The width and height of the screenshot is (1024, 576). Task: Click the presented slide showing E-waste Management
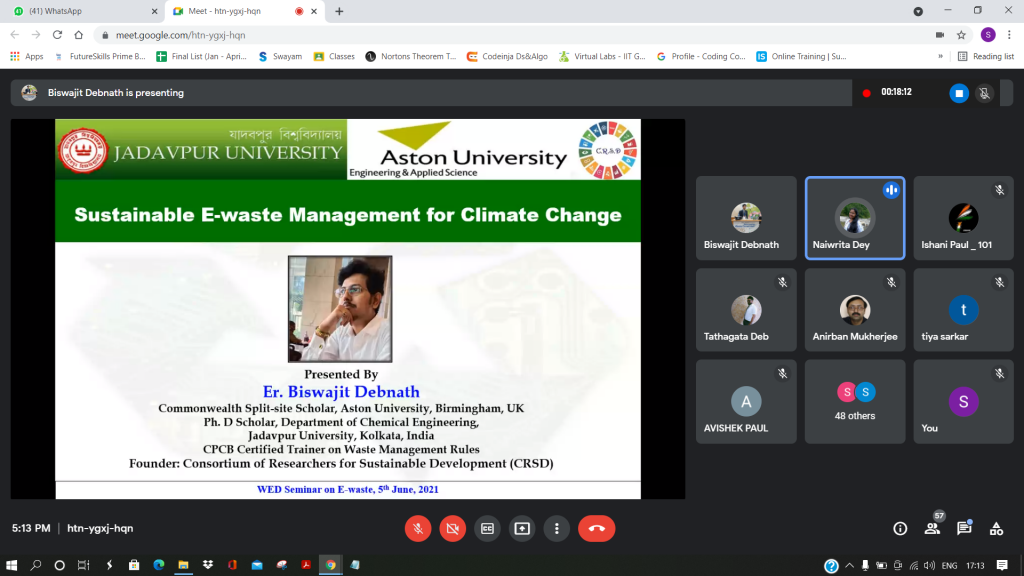348,309
